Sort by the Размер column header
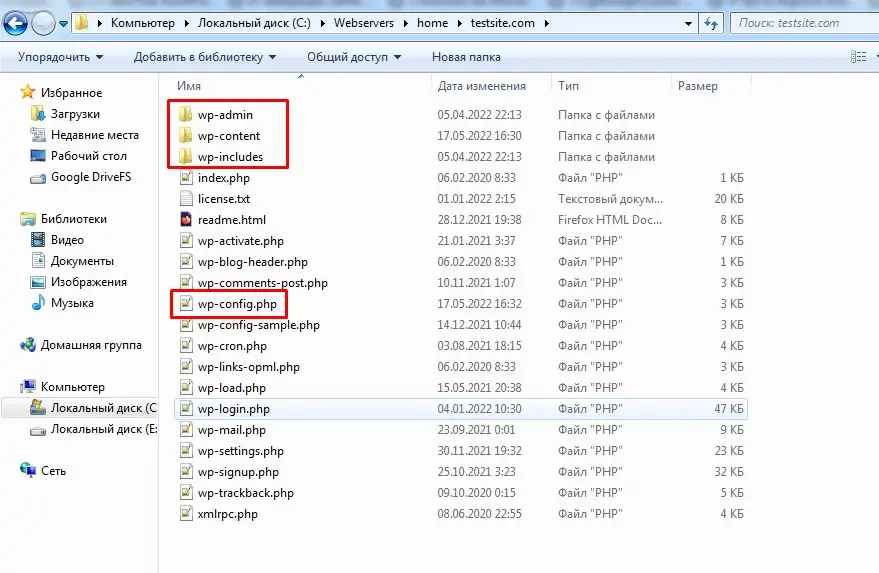 (x=697, y=86)
